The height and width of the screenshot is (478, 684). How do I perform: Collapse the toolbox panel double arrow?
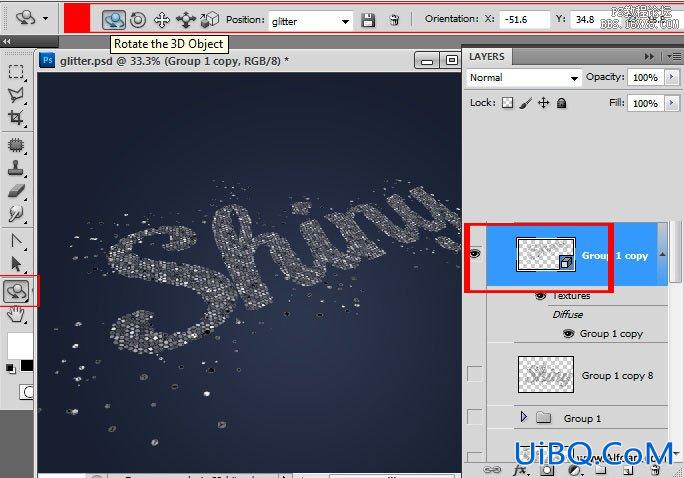click(6, 41)
